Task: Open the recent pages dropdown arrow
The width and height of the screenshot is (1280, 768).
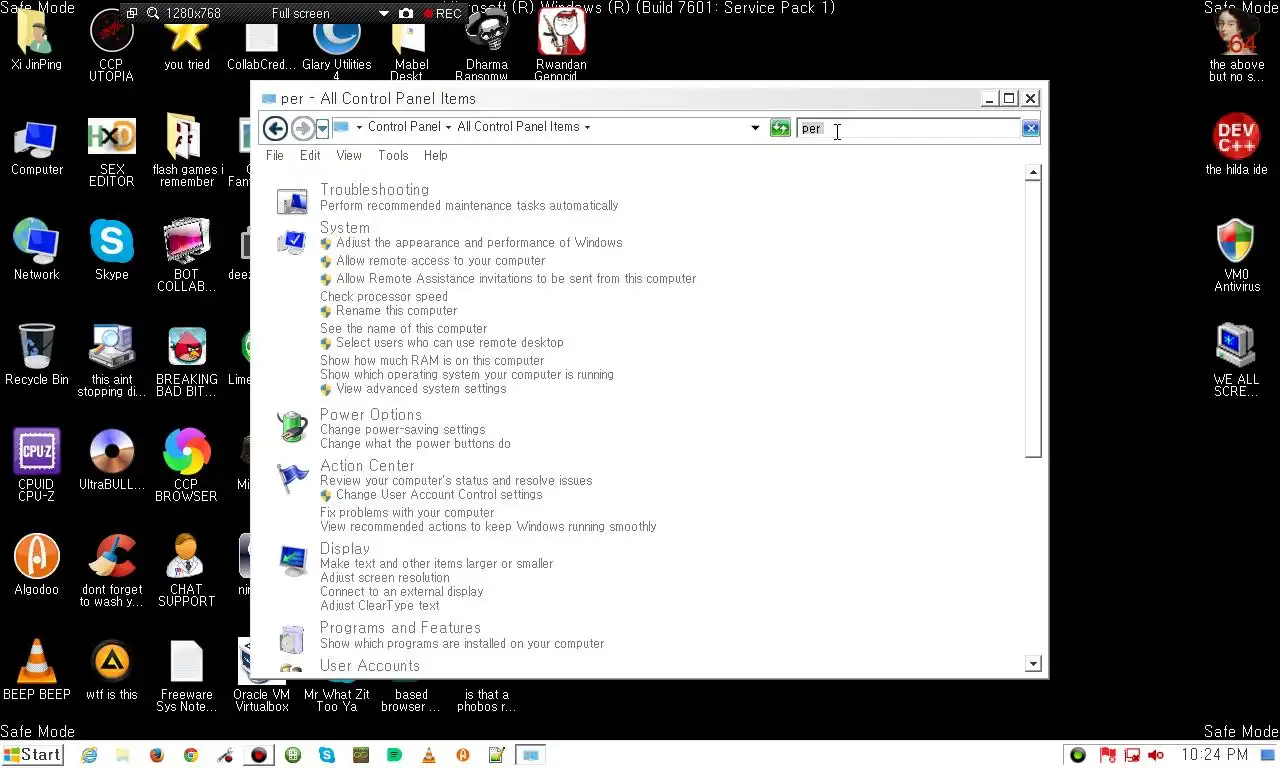Action: tap(322, 129)
